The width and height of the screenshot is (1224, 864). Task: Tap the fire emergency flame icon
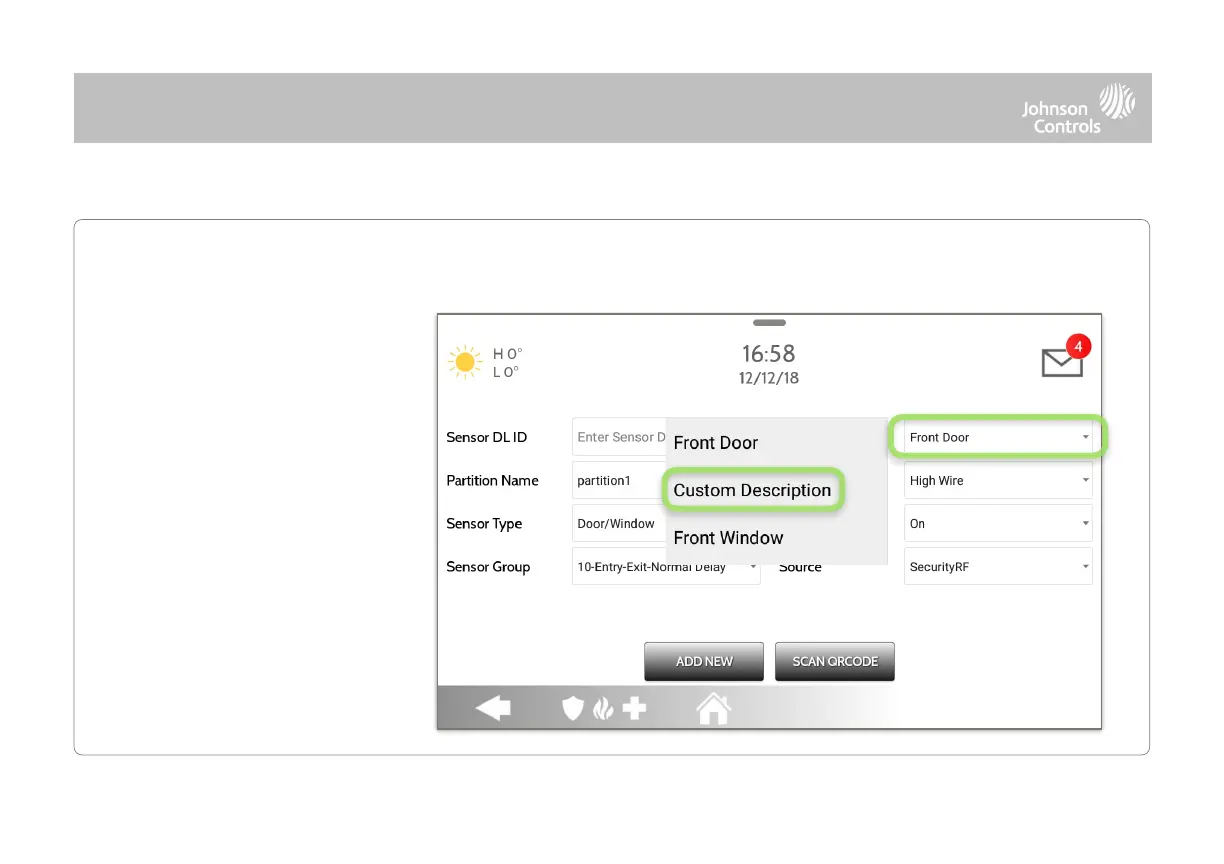click(x=602, y=709)
